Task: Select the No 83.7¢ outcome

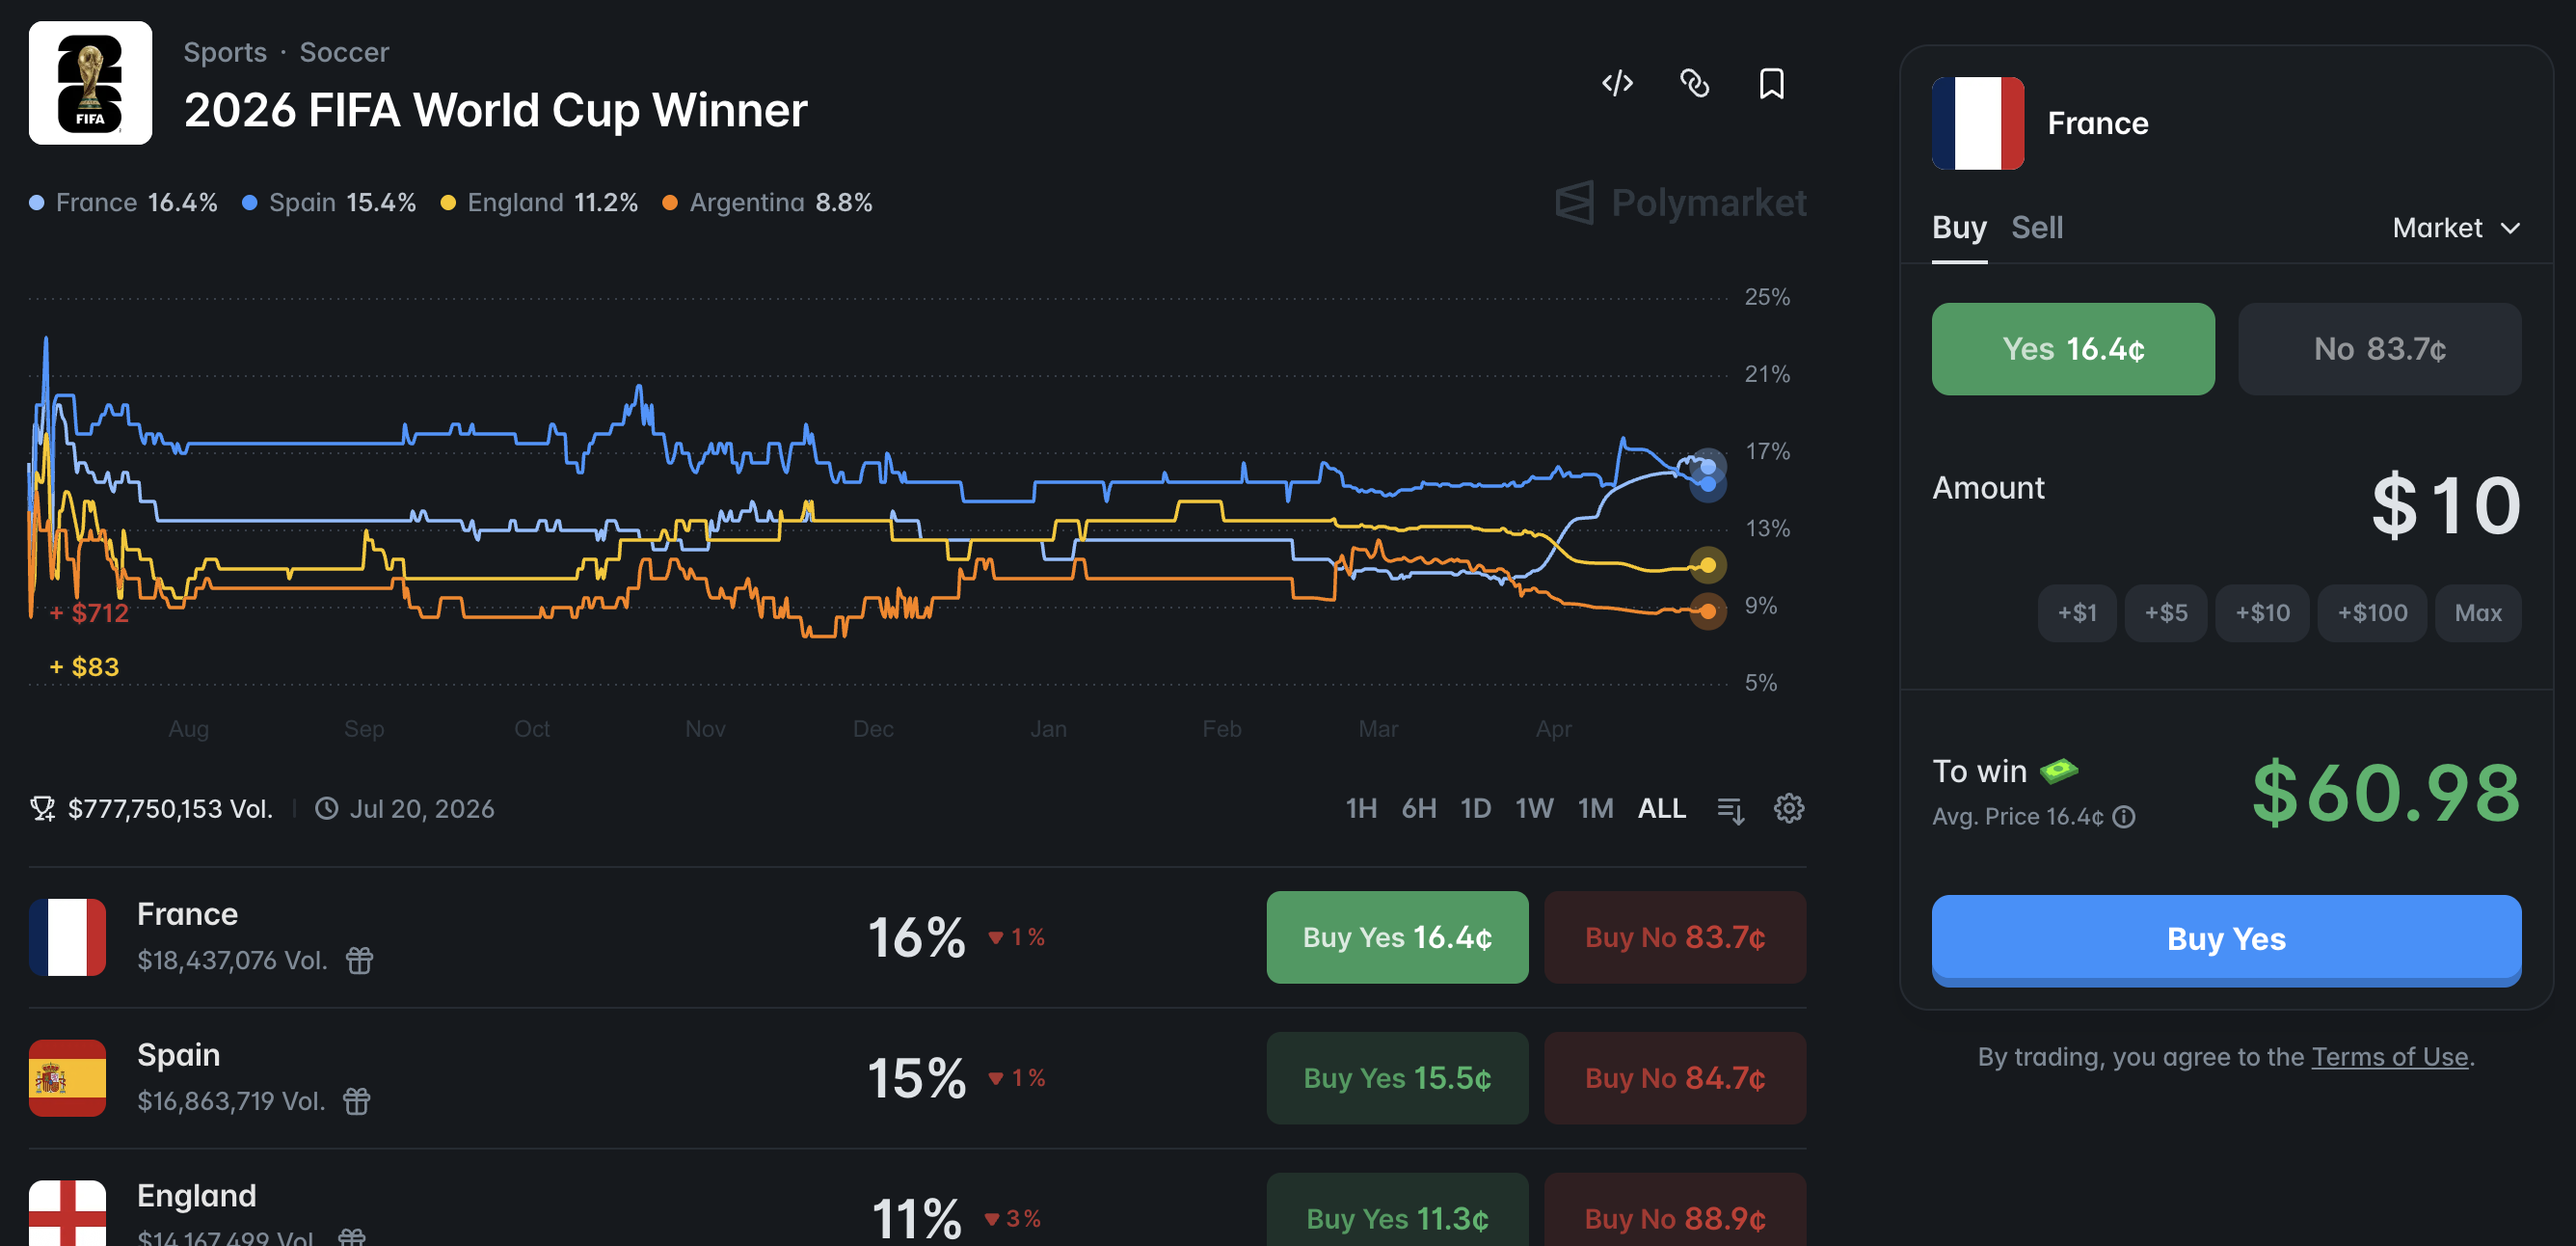Action: [2378, 349]
